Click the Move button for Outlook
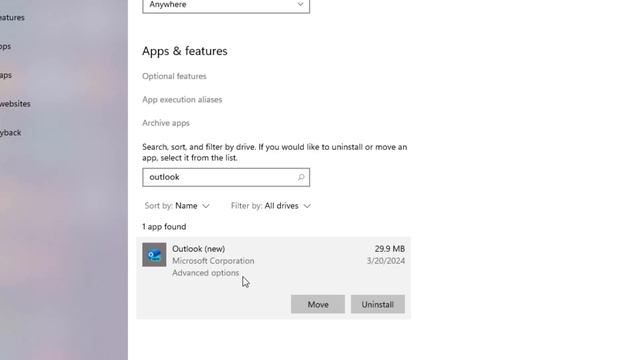This screenshot has width=640, height=360. click(318, 304)
